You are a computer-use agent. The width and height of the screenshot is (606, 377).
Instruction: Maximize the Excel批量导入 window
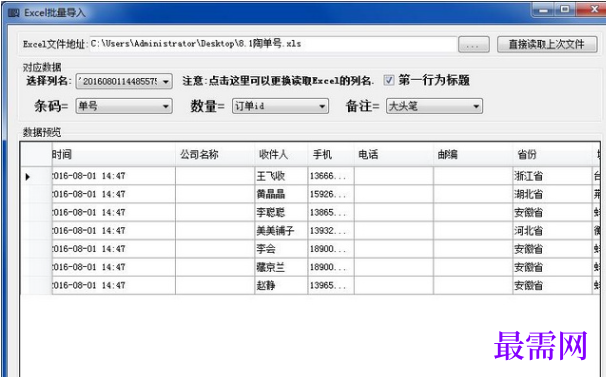point(565,10)
